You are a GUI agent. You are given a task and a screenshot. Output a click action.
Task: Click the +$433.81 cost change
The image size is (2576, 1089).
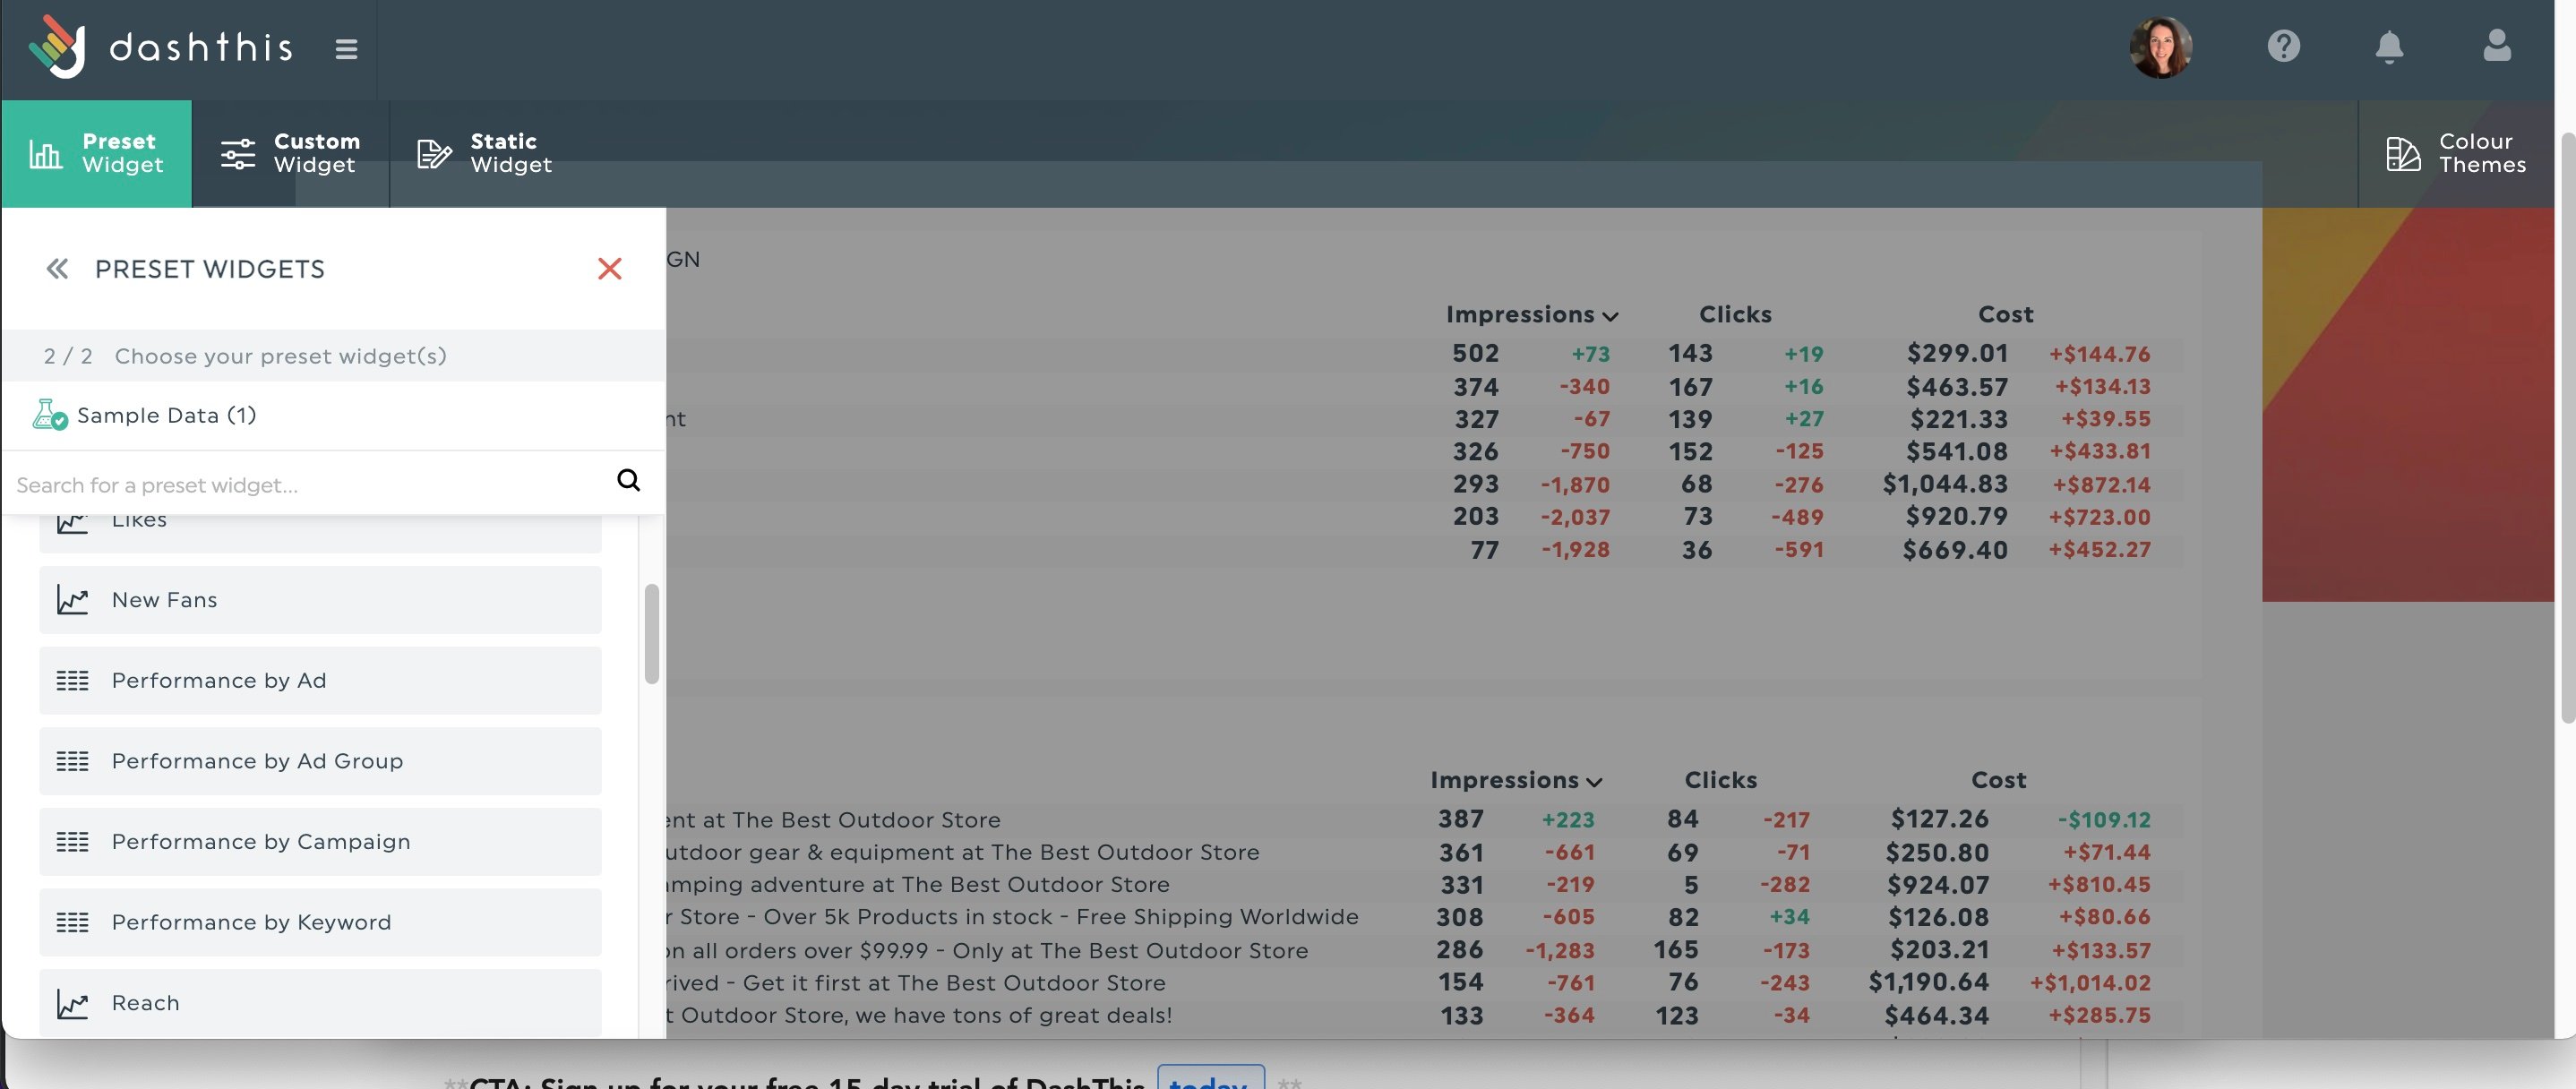(x=2100, y=451)
